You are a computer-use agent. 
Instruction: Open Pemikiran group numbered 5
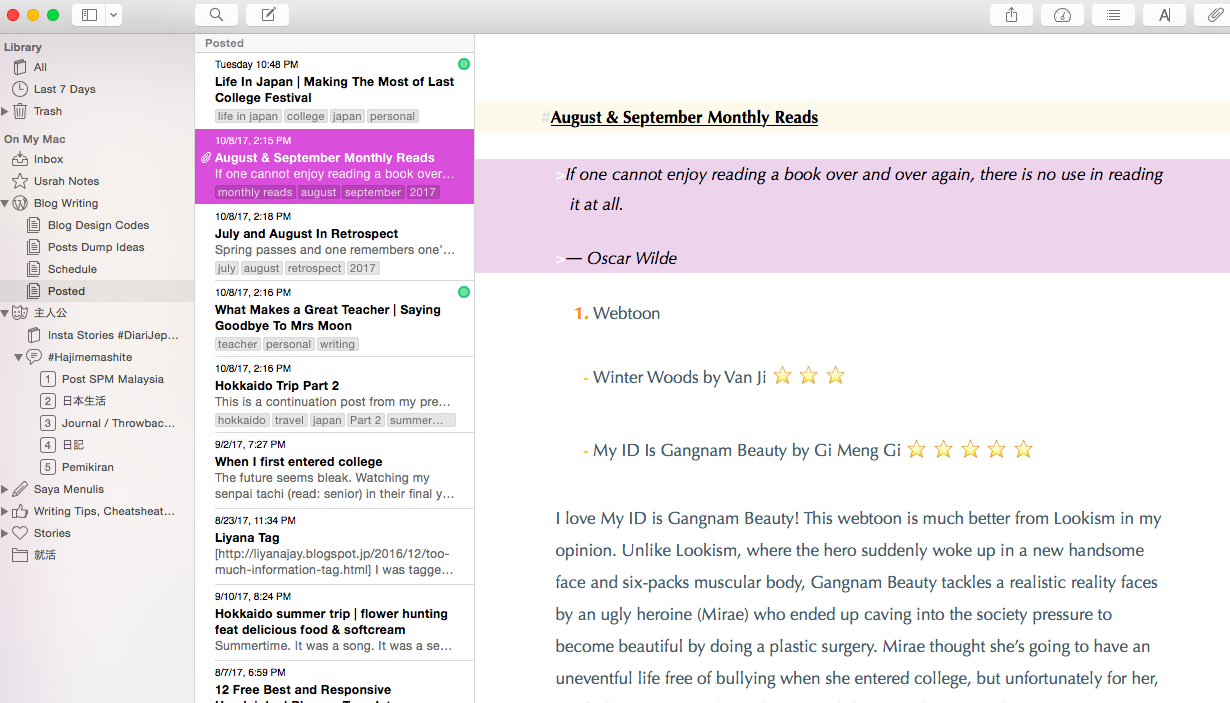75,467
